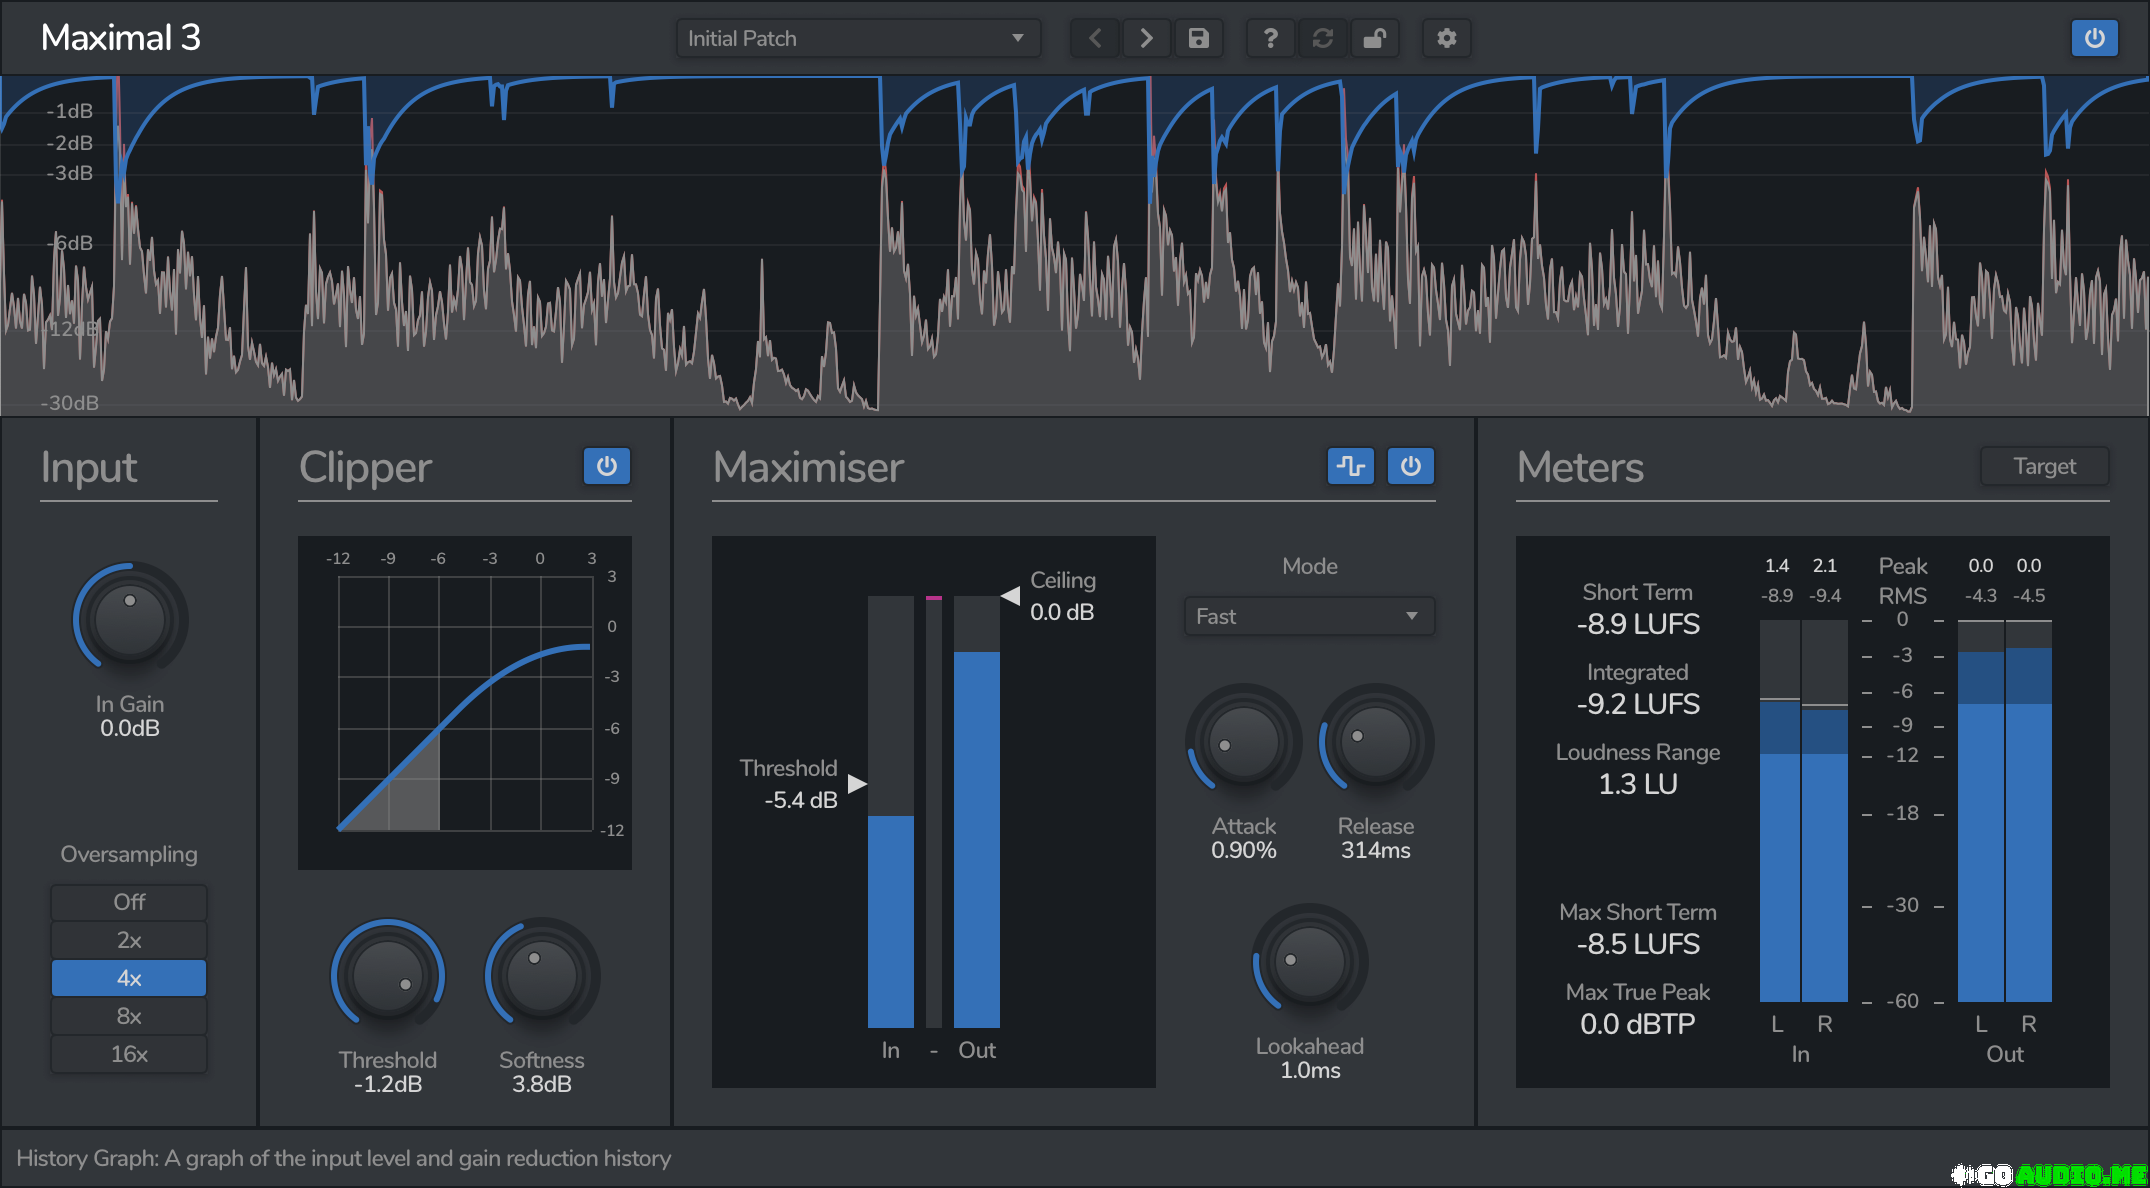Set oversampling to Off

[x=129, y=902]
